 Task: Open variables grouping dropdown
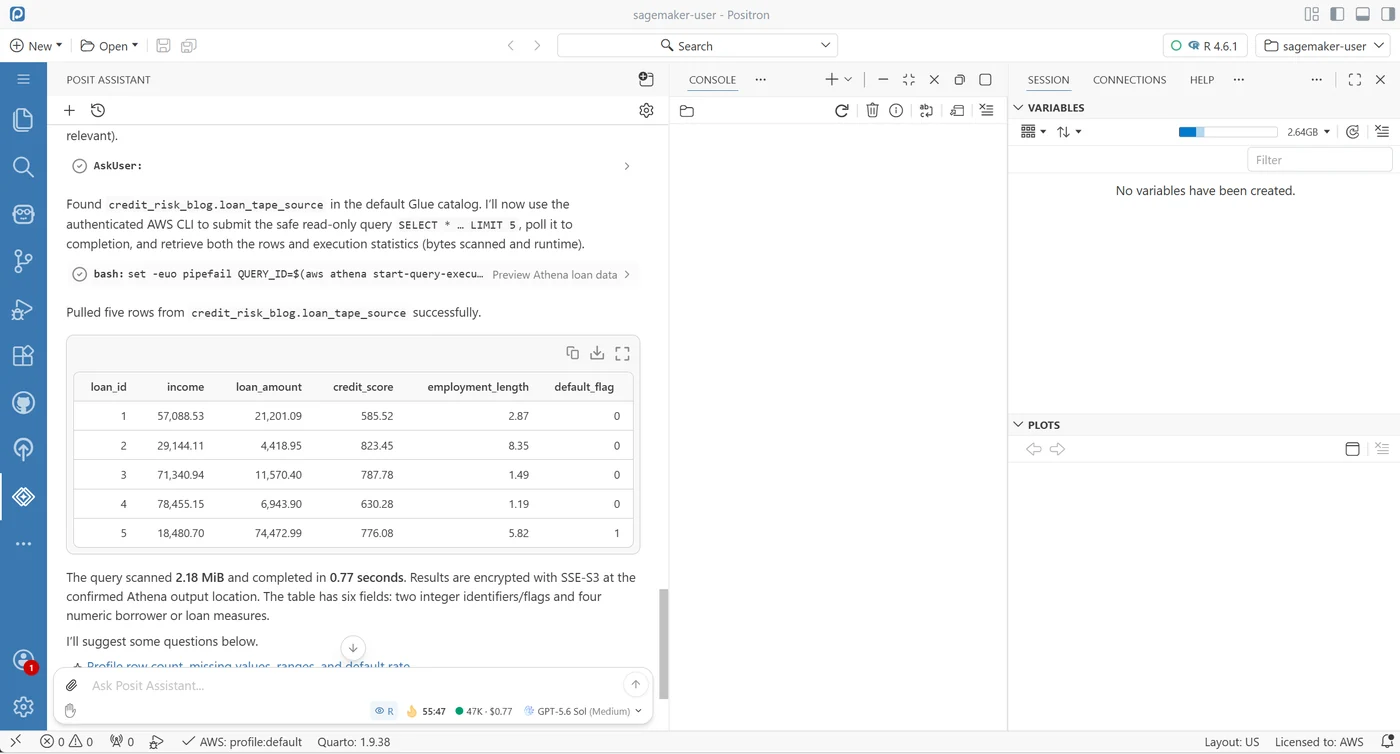tap(1033, 132)
